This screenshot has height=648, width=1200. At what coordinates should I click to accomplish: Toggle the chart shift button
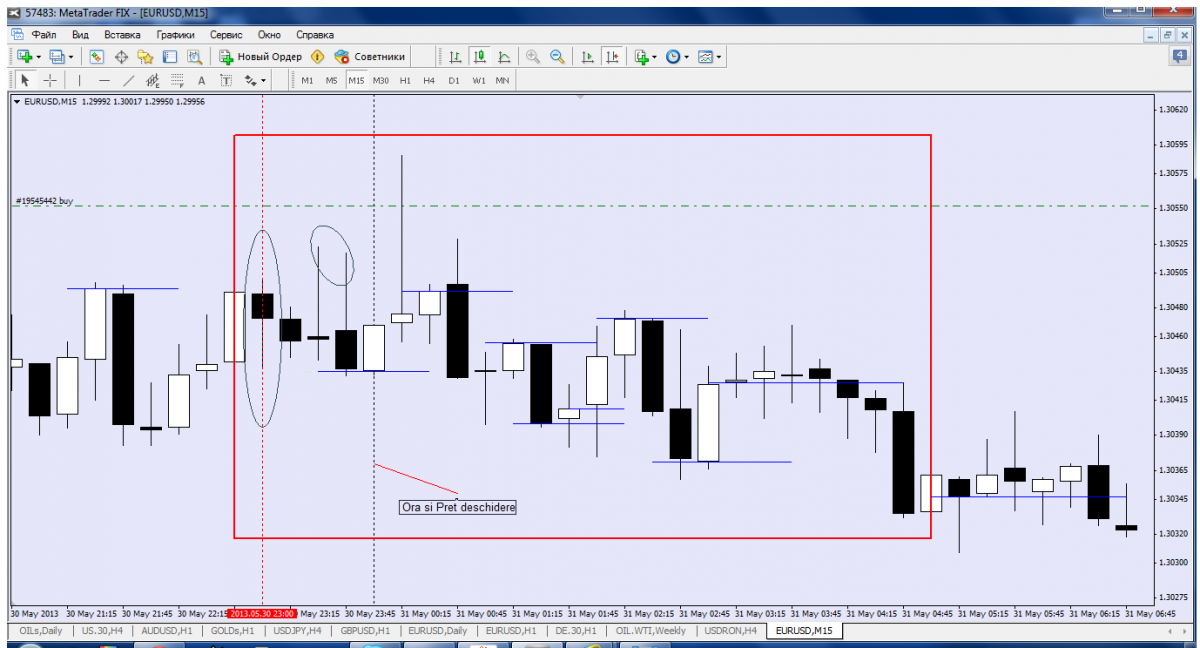point(611,57)
